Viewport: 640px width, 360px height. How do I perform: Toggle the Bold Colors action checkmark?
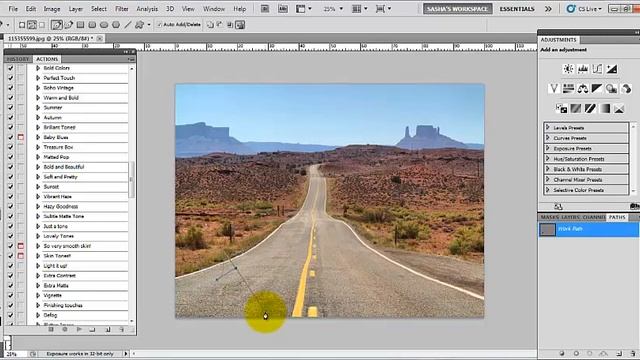11,68
